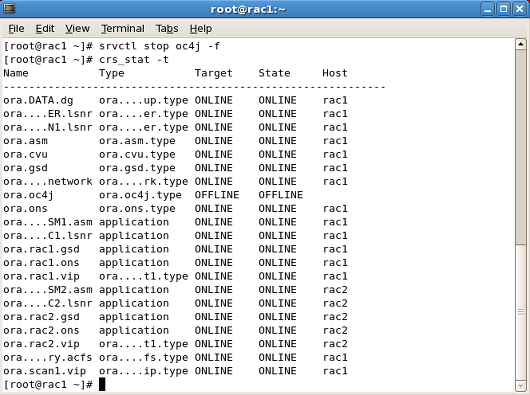Click the 'ora....N1.lsnr' resource name

(x=48, y=127)
